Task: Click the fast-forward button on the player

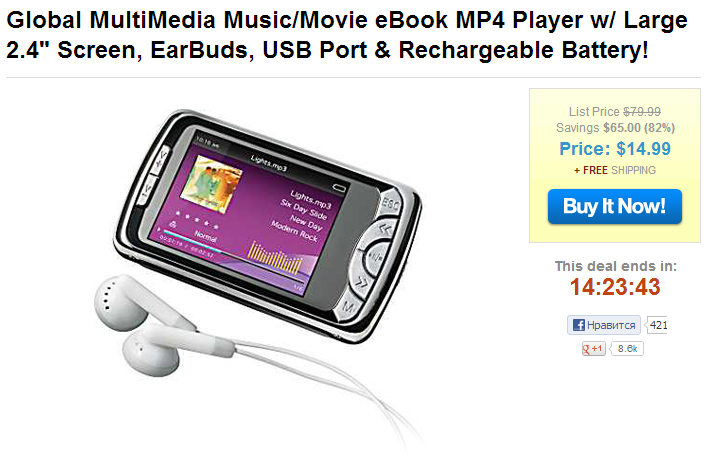Action: [362, 283]
